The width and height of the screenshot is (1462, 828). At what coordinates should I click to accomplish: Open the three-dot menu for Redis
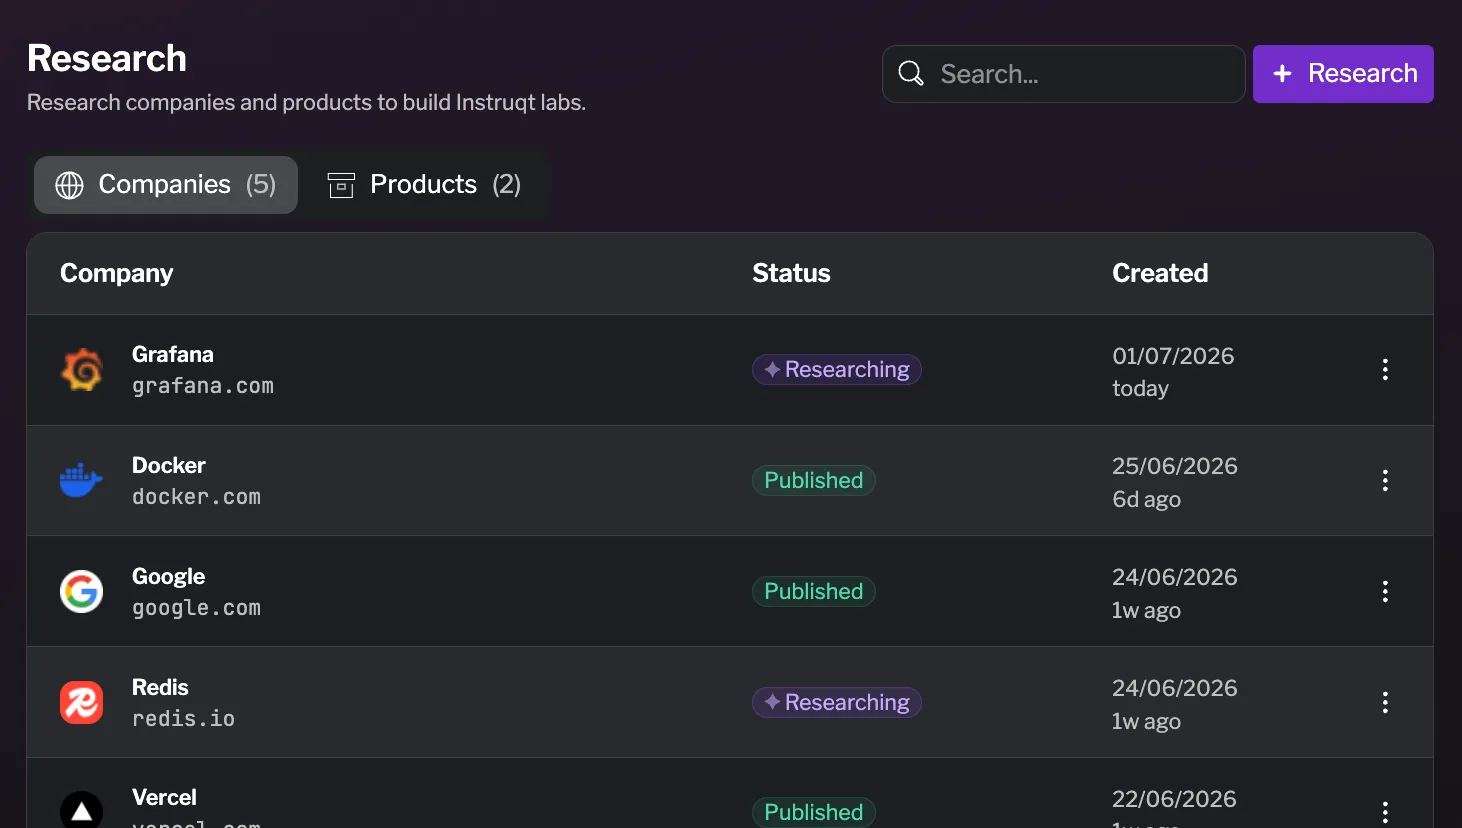point(1385,703)
